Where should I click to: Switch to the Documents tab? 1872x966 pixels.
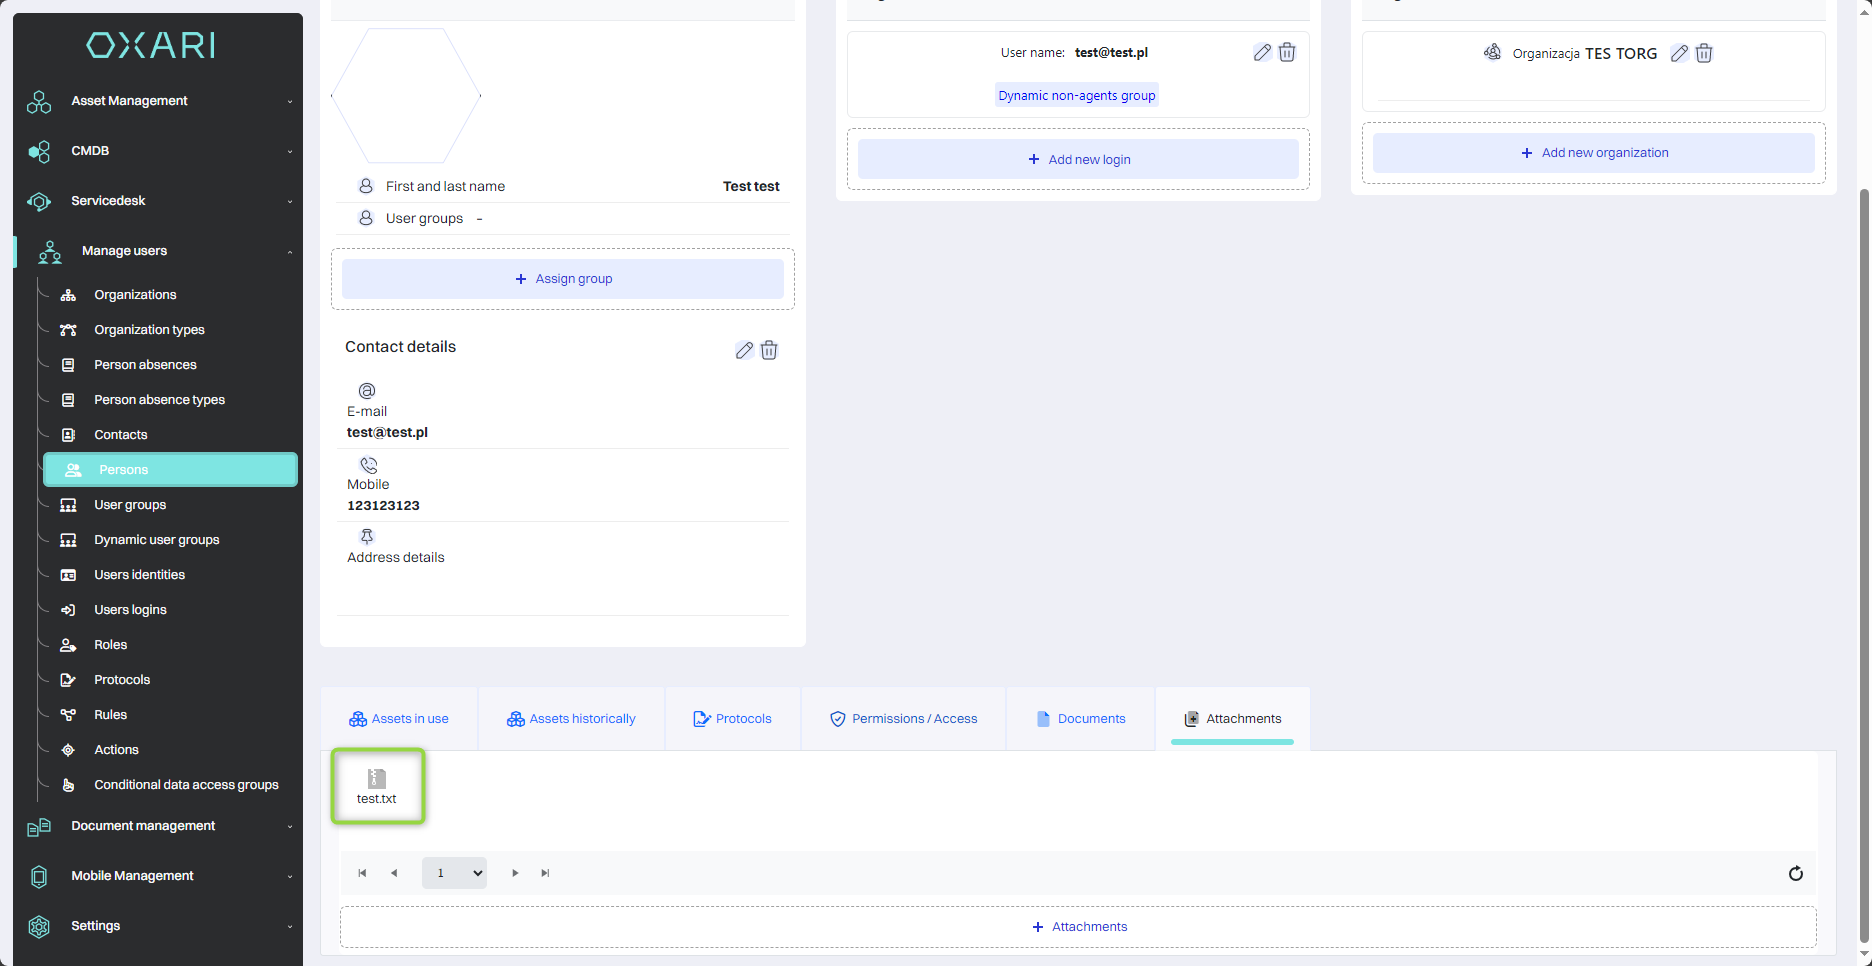[x=1081, y=719]
